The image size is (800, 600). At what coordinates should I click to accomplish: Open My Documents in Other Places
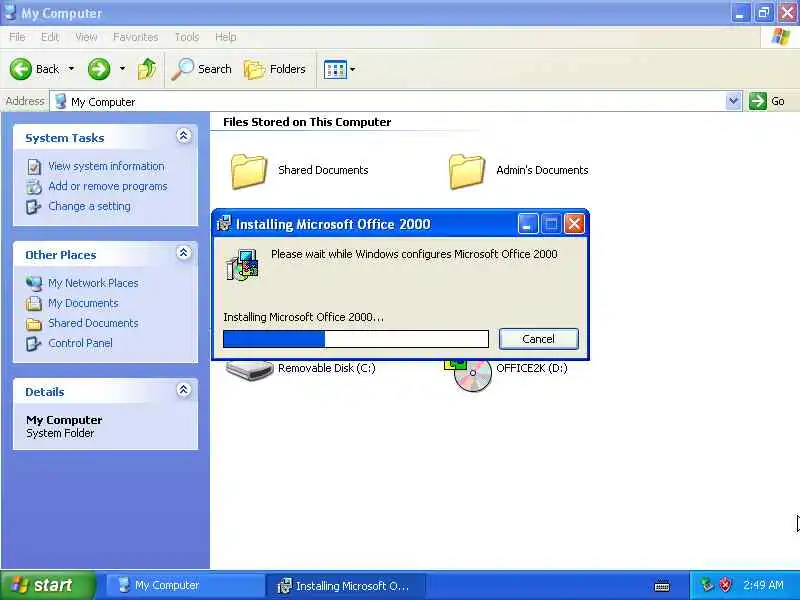coord(83,303)
